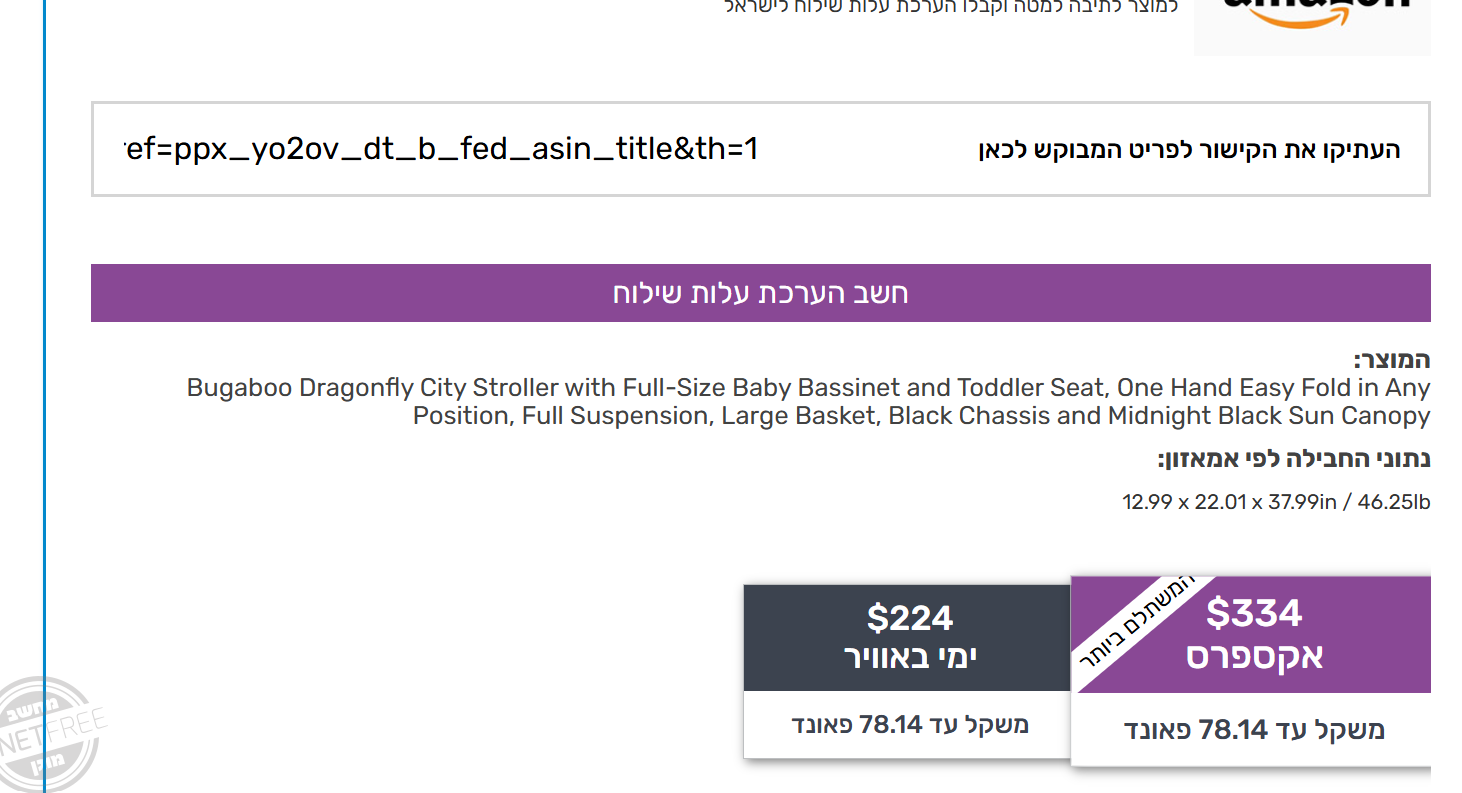Click the blue vertical line at left edge

[x=45, y=400]
